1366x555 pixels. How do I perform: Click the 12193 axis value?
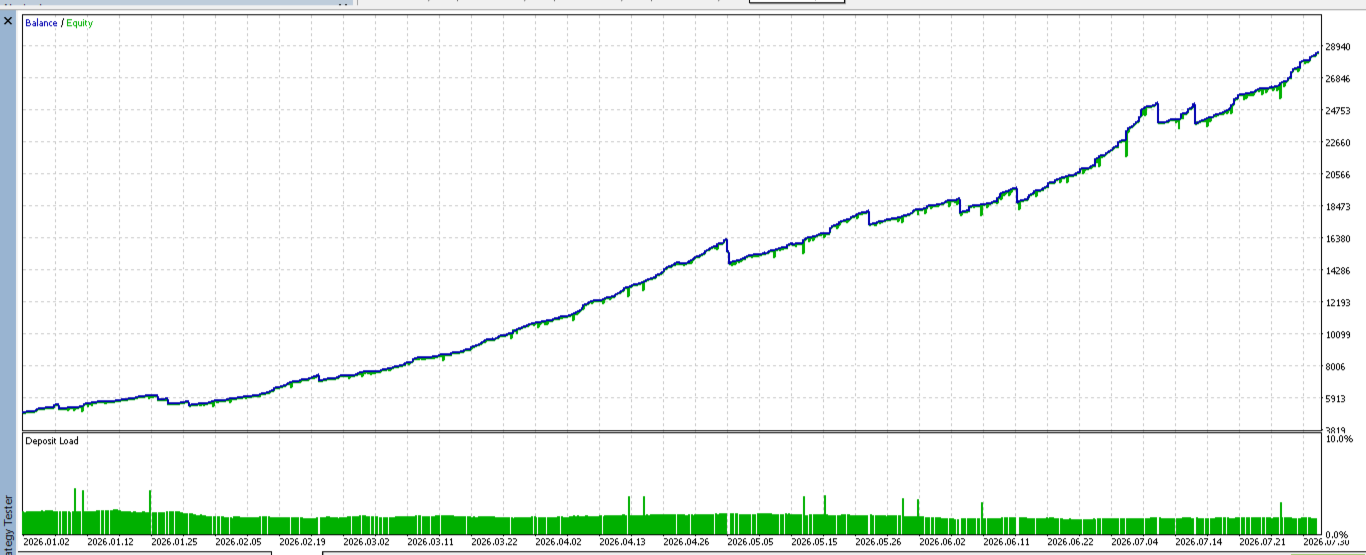tap(1337, 303)
